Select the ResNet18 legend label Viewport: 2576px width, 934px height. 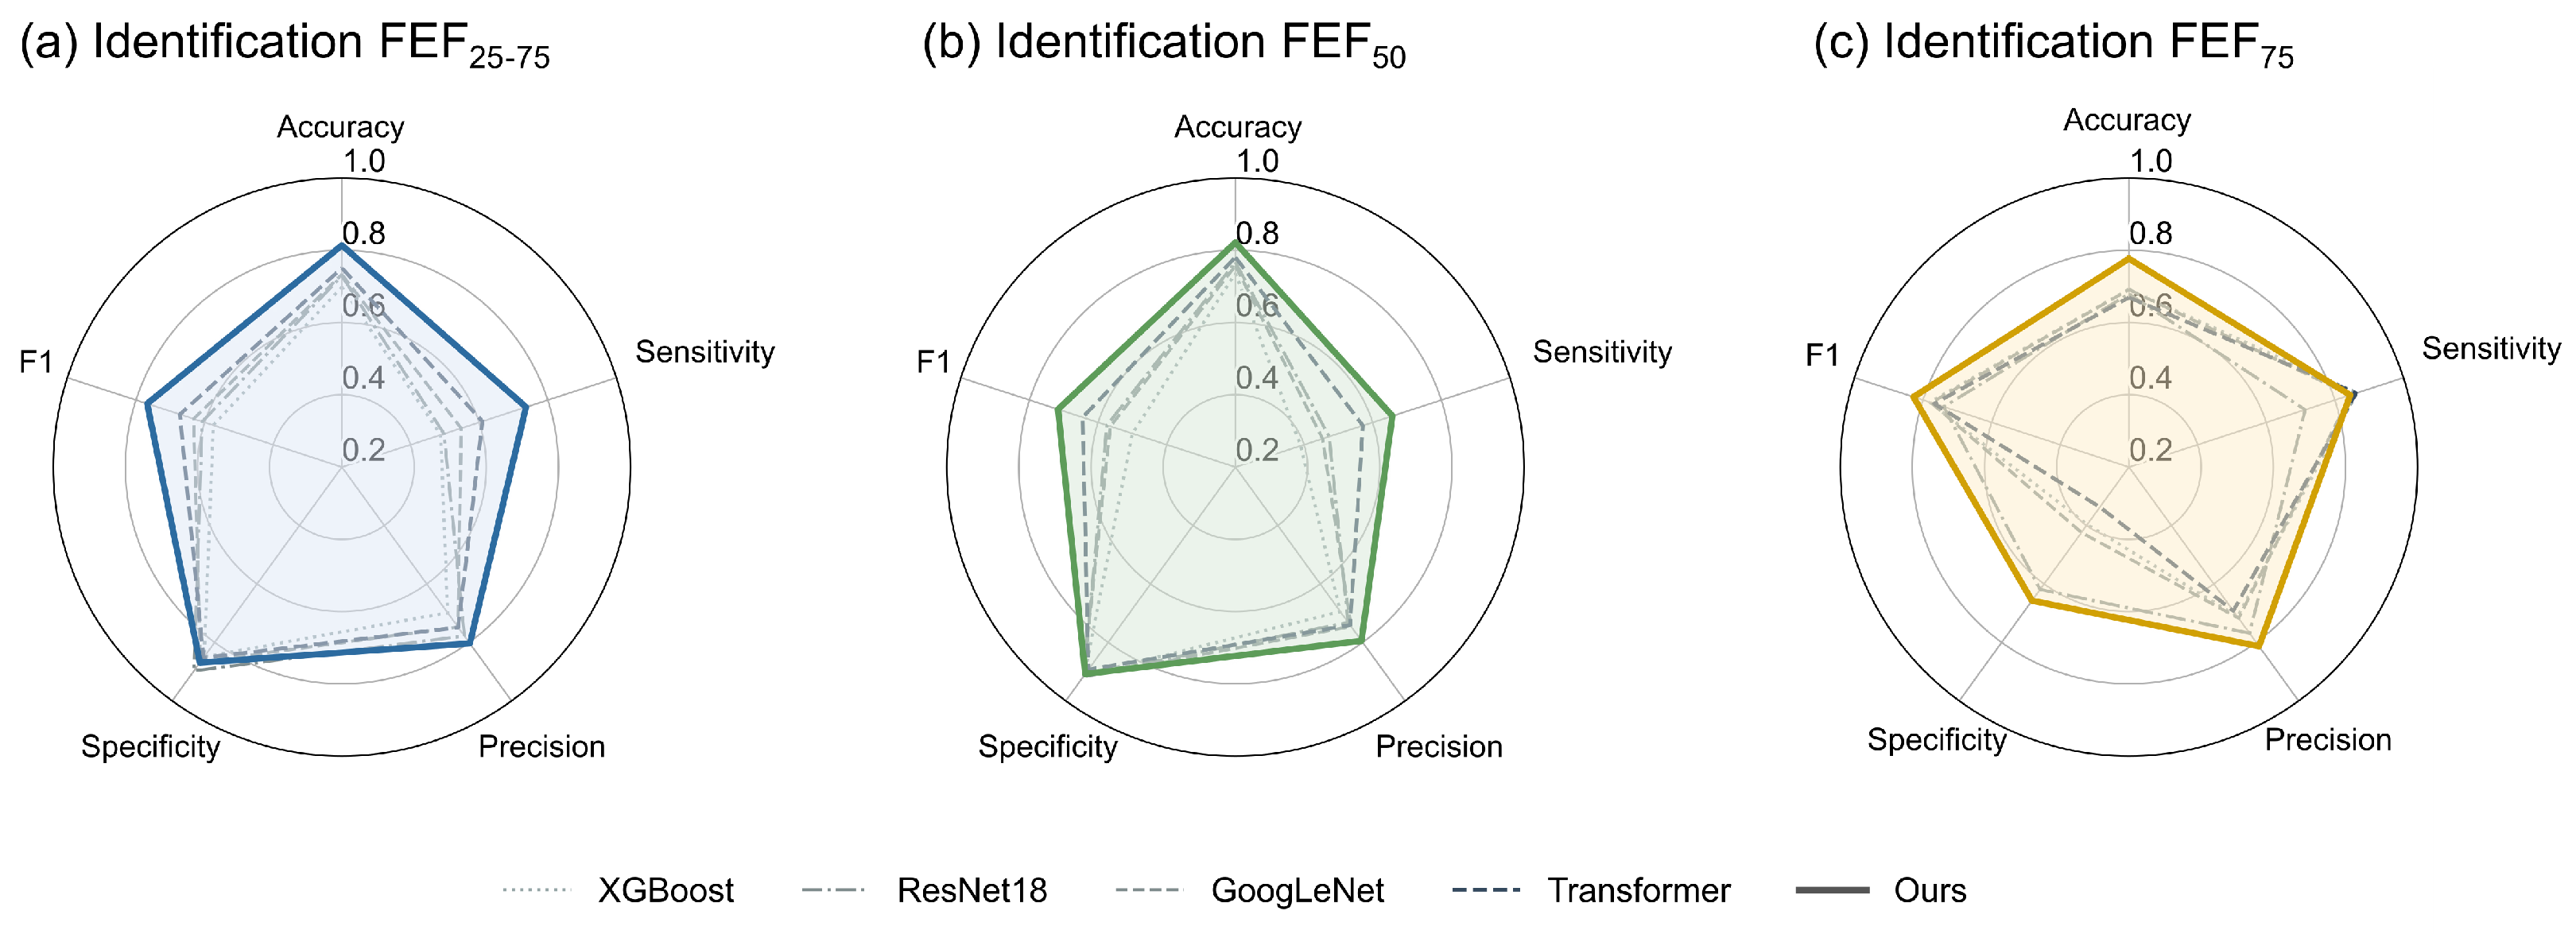tap(972, 890)
